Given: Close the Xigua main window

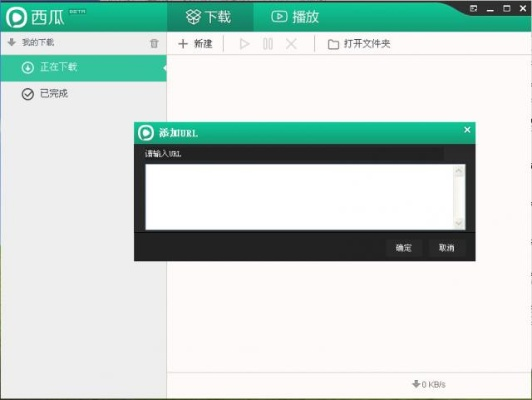Looking at the screenshot, I should tap(523, 8).
